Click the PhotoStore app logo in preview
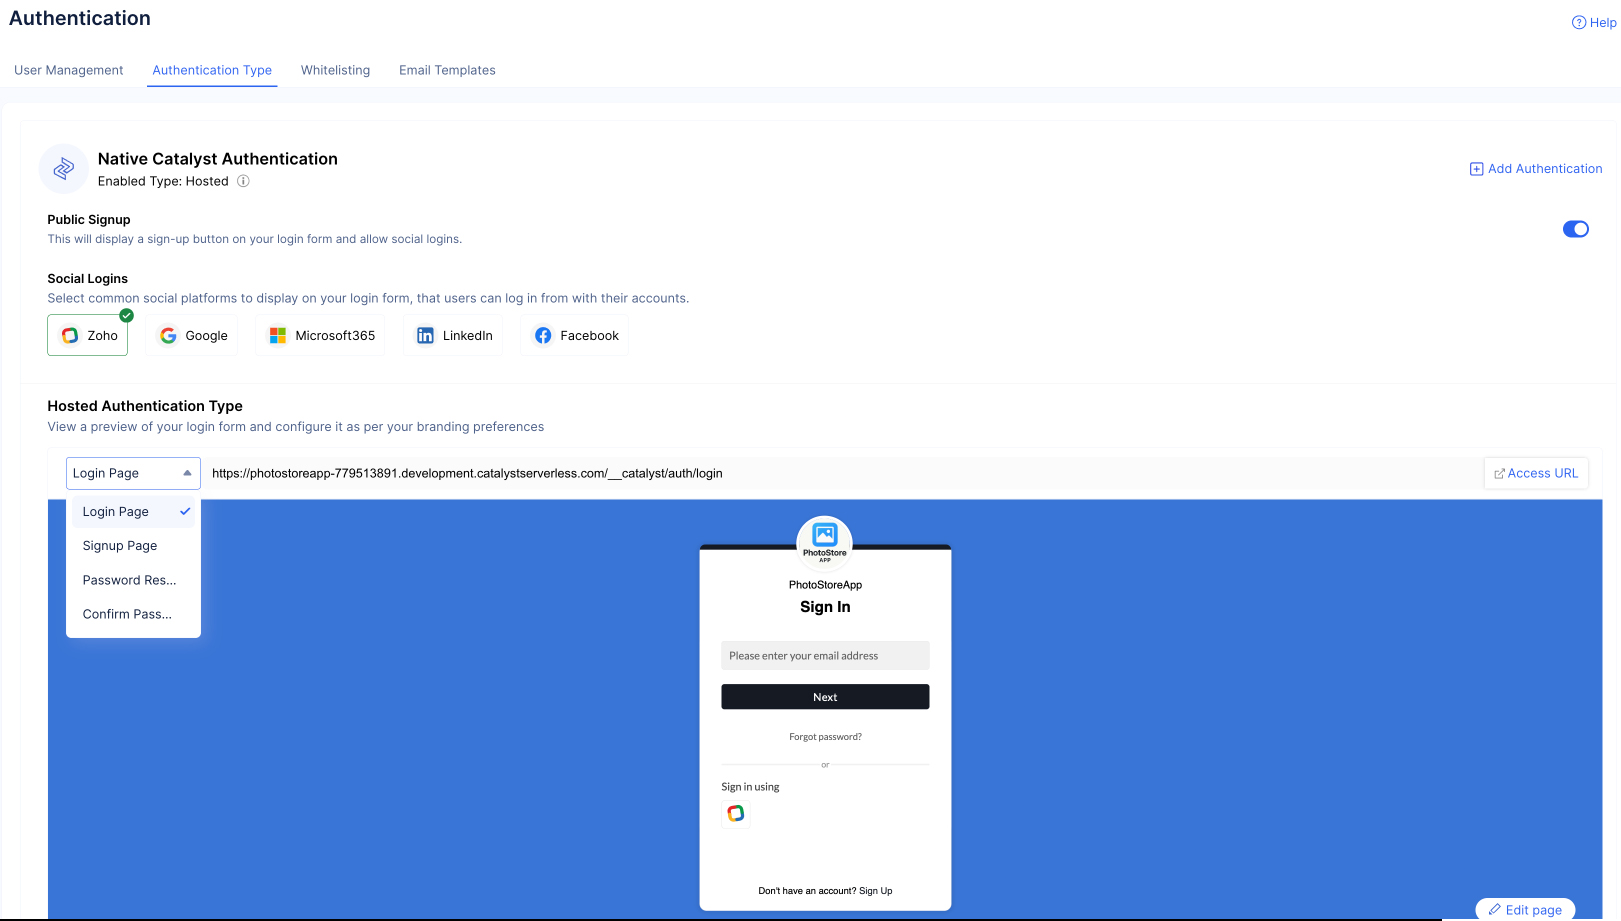Image resolution: width=1621 pixels, height=921 pixels. [825, 540]
